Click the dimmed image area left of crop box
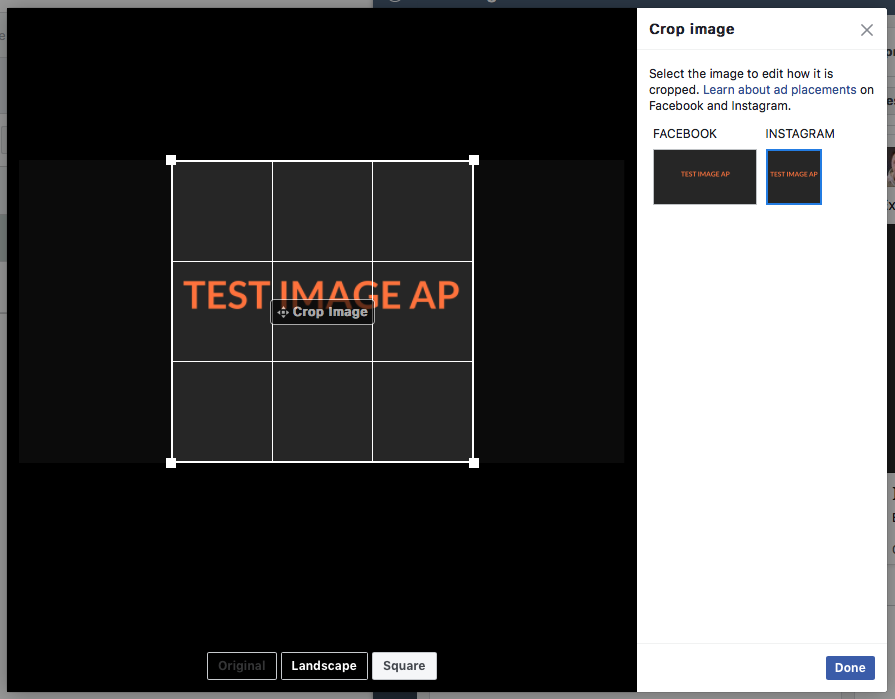The width and height of the screenshot is (895, 699). 95,311
